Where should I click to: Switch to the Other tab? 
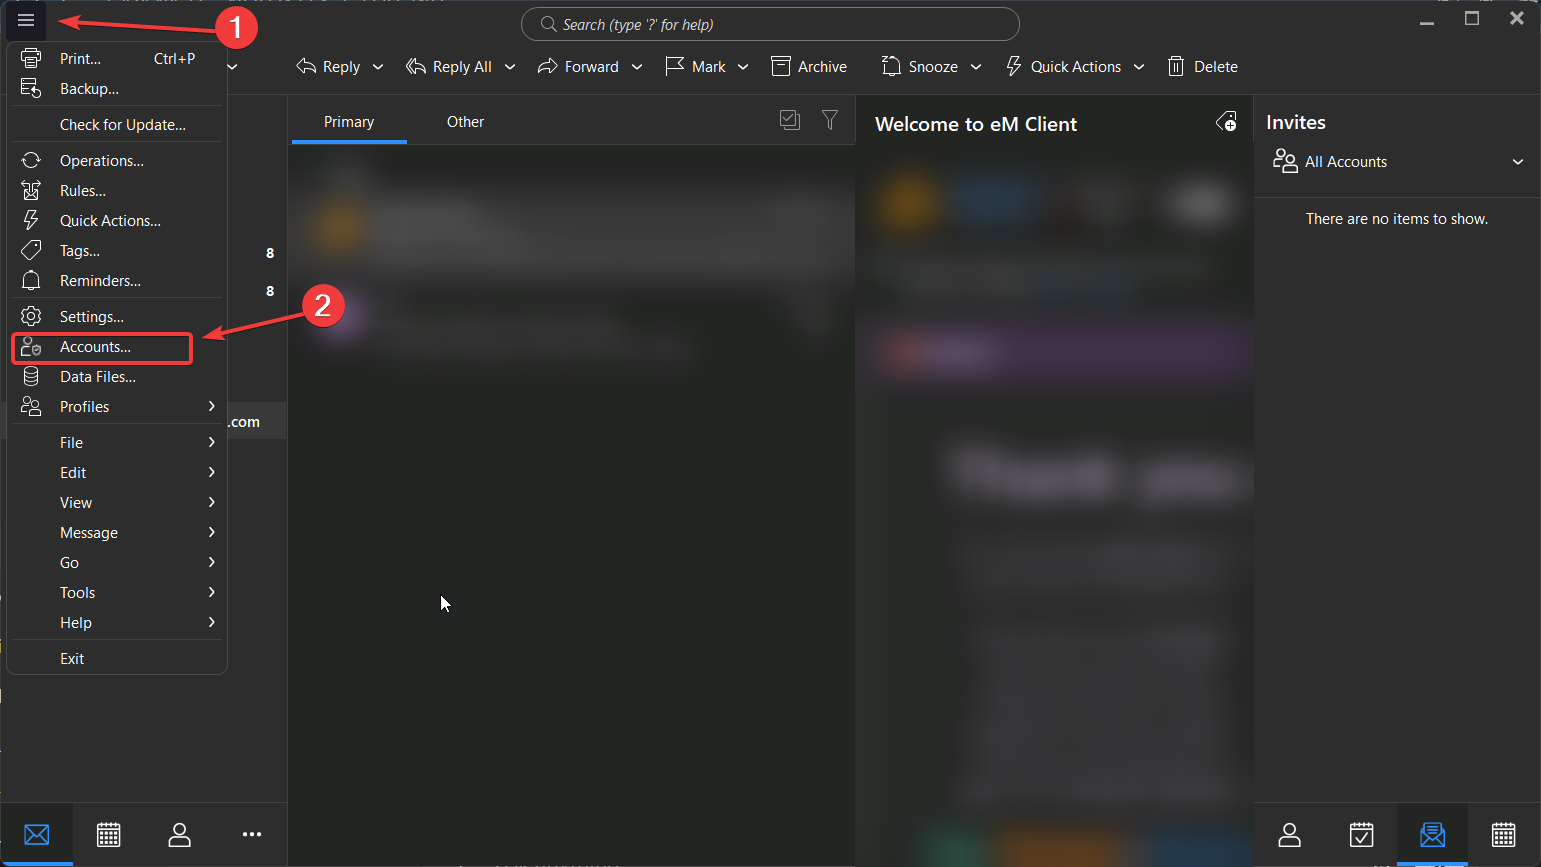[465, 122]
